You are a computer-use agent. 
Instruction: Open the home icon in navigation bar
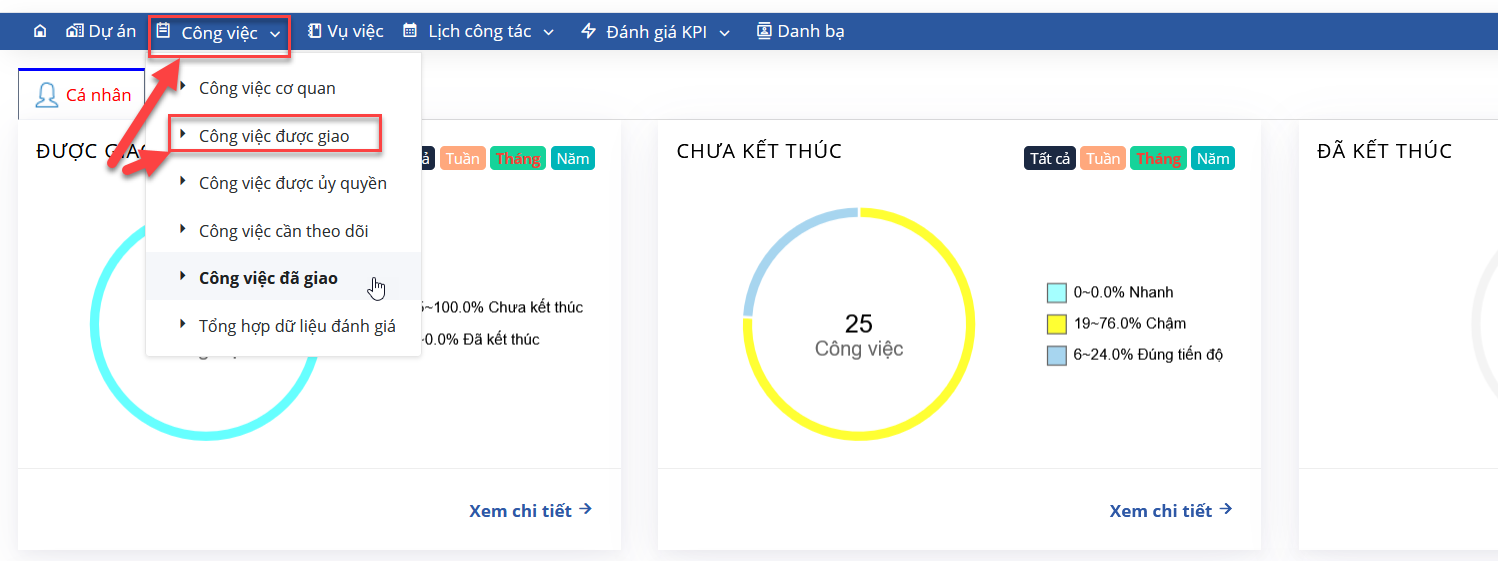40,32
